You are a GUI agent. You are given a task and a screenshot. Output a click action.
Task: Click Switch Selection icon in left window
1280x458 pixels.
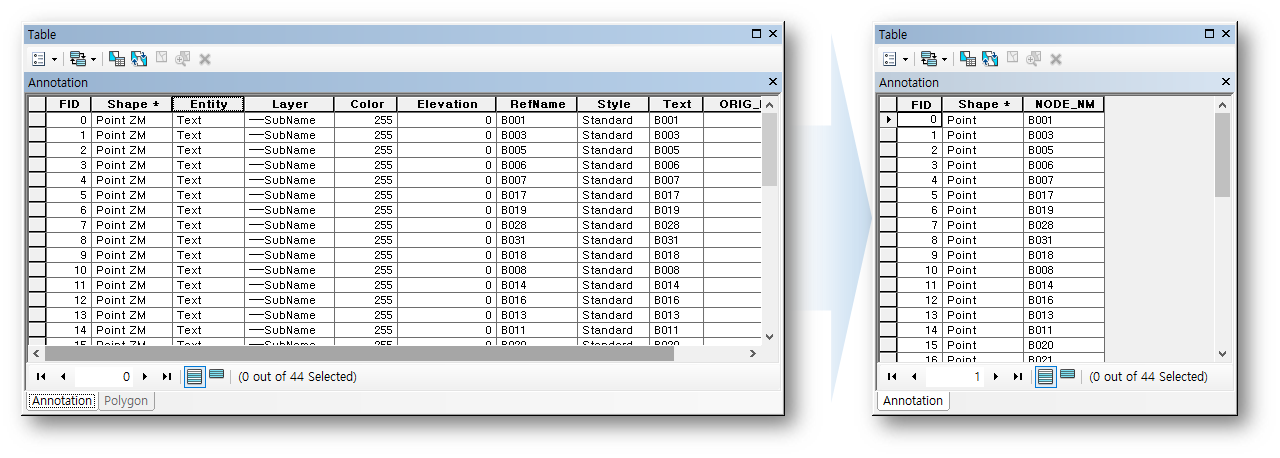(x=139, y=59)
